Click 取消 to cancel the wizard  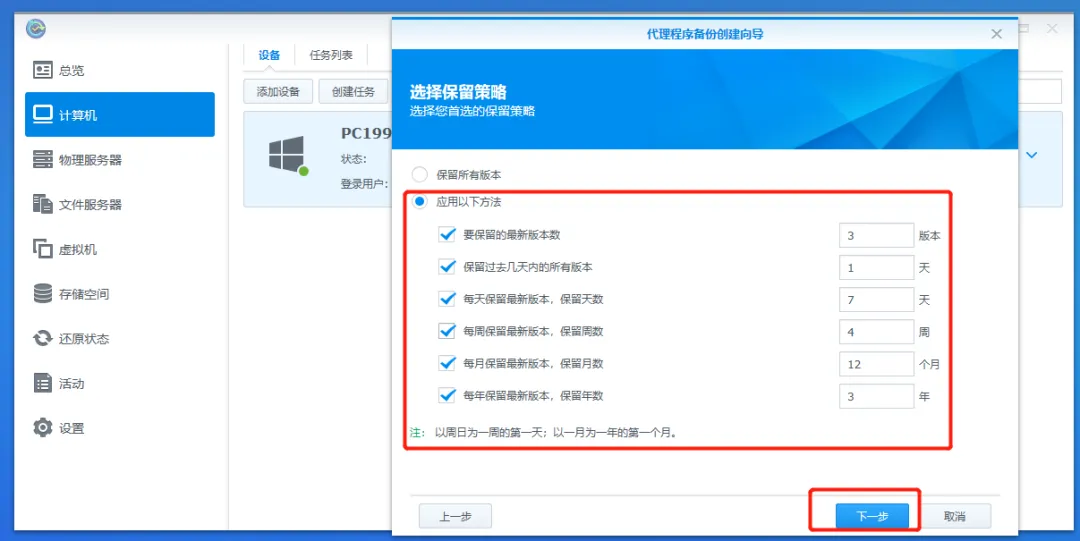[955, 516]
